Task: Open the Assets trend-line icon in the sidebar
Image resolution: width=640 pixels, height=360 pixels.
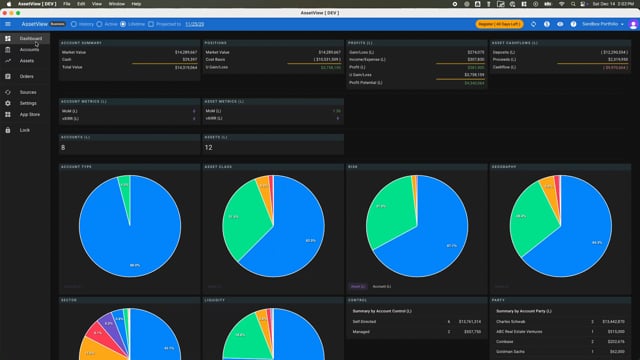Action: 8,61
